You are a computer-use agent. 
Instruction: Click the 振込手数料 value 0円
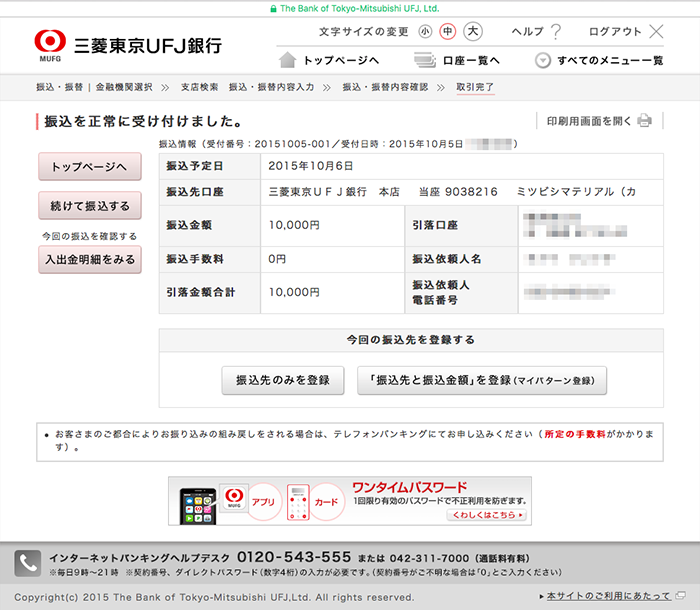277,259
